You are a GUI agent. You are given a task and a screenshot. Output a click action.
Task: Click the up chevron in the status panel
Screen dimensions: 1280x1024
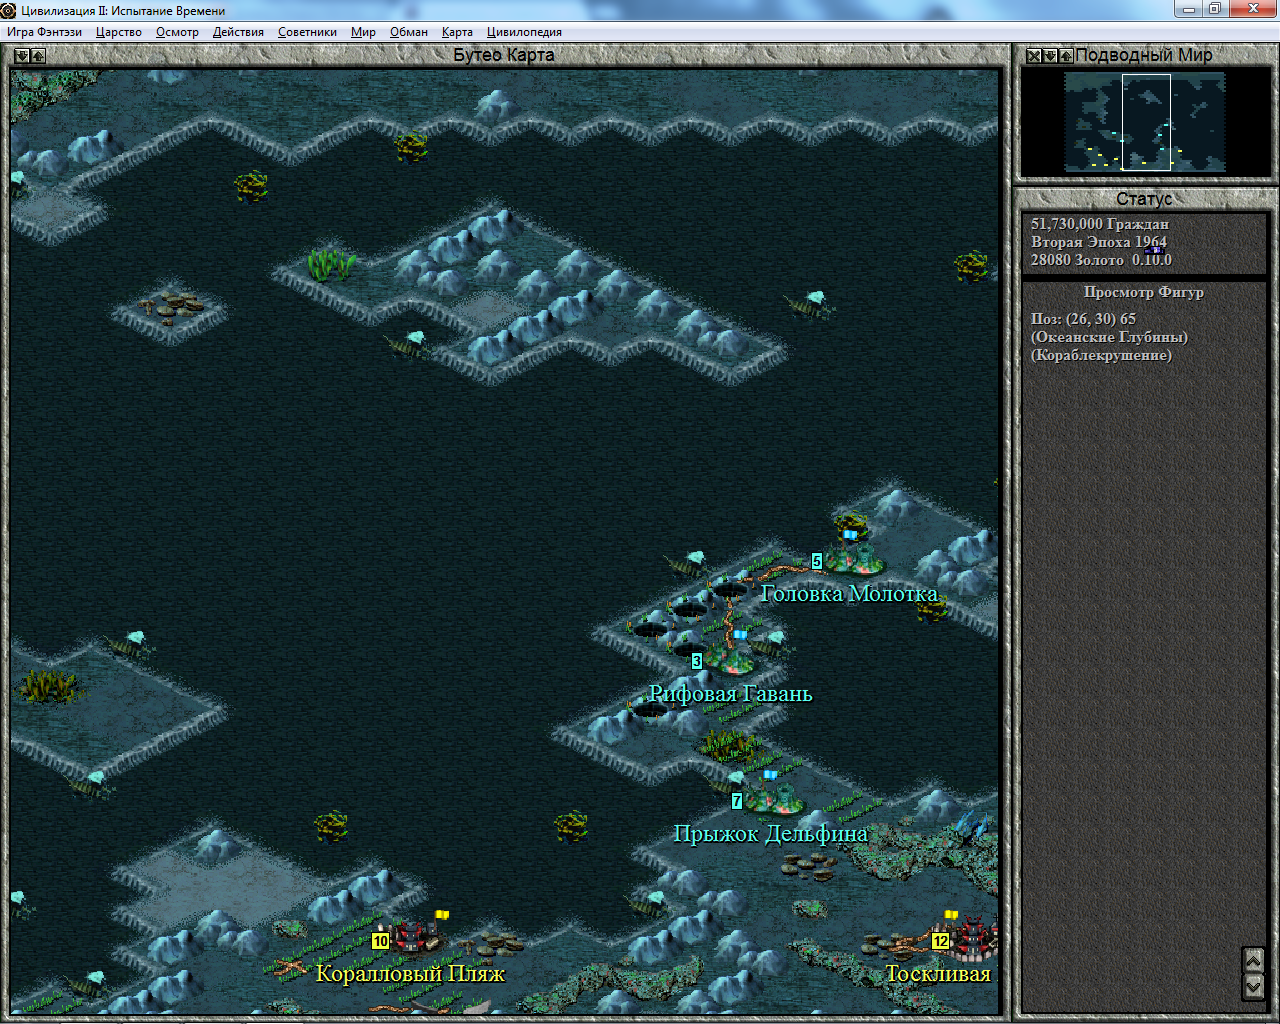1253,959
